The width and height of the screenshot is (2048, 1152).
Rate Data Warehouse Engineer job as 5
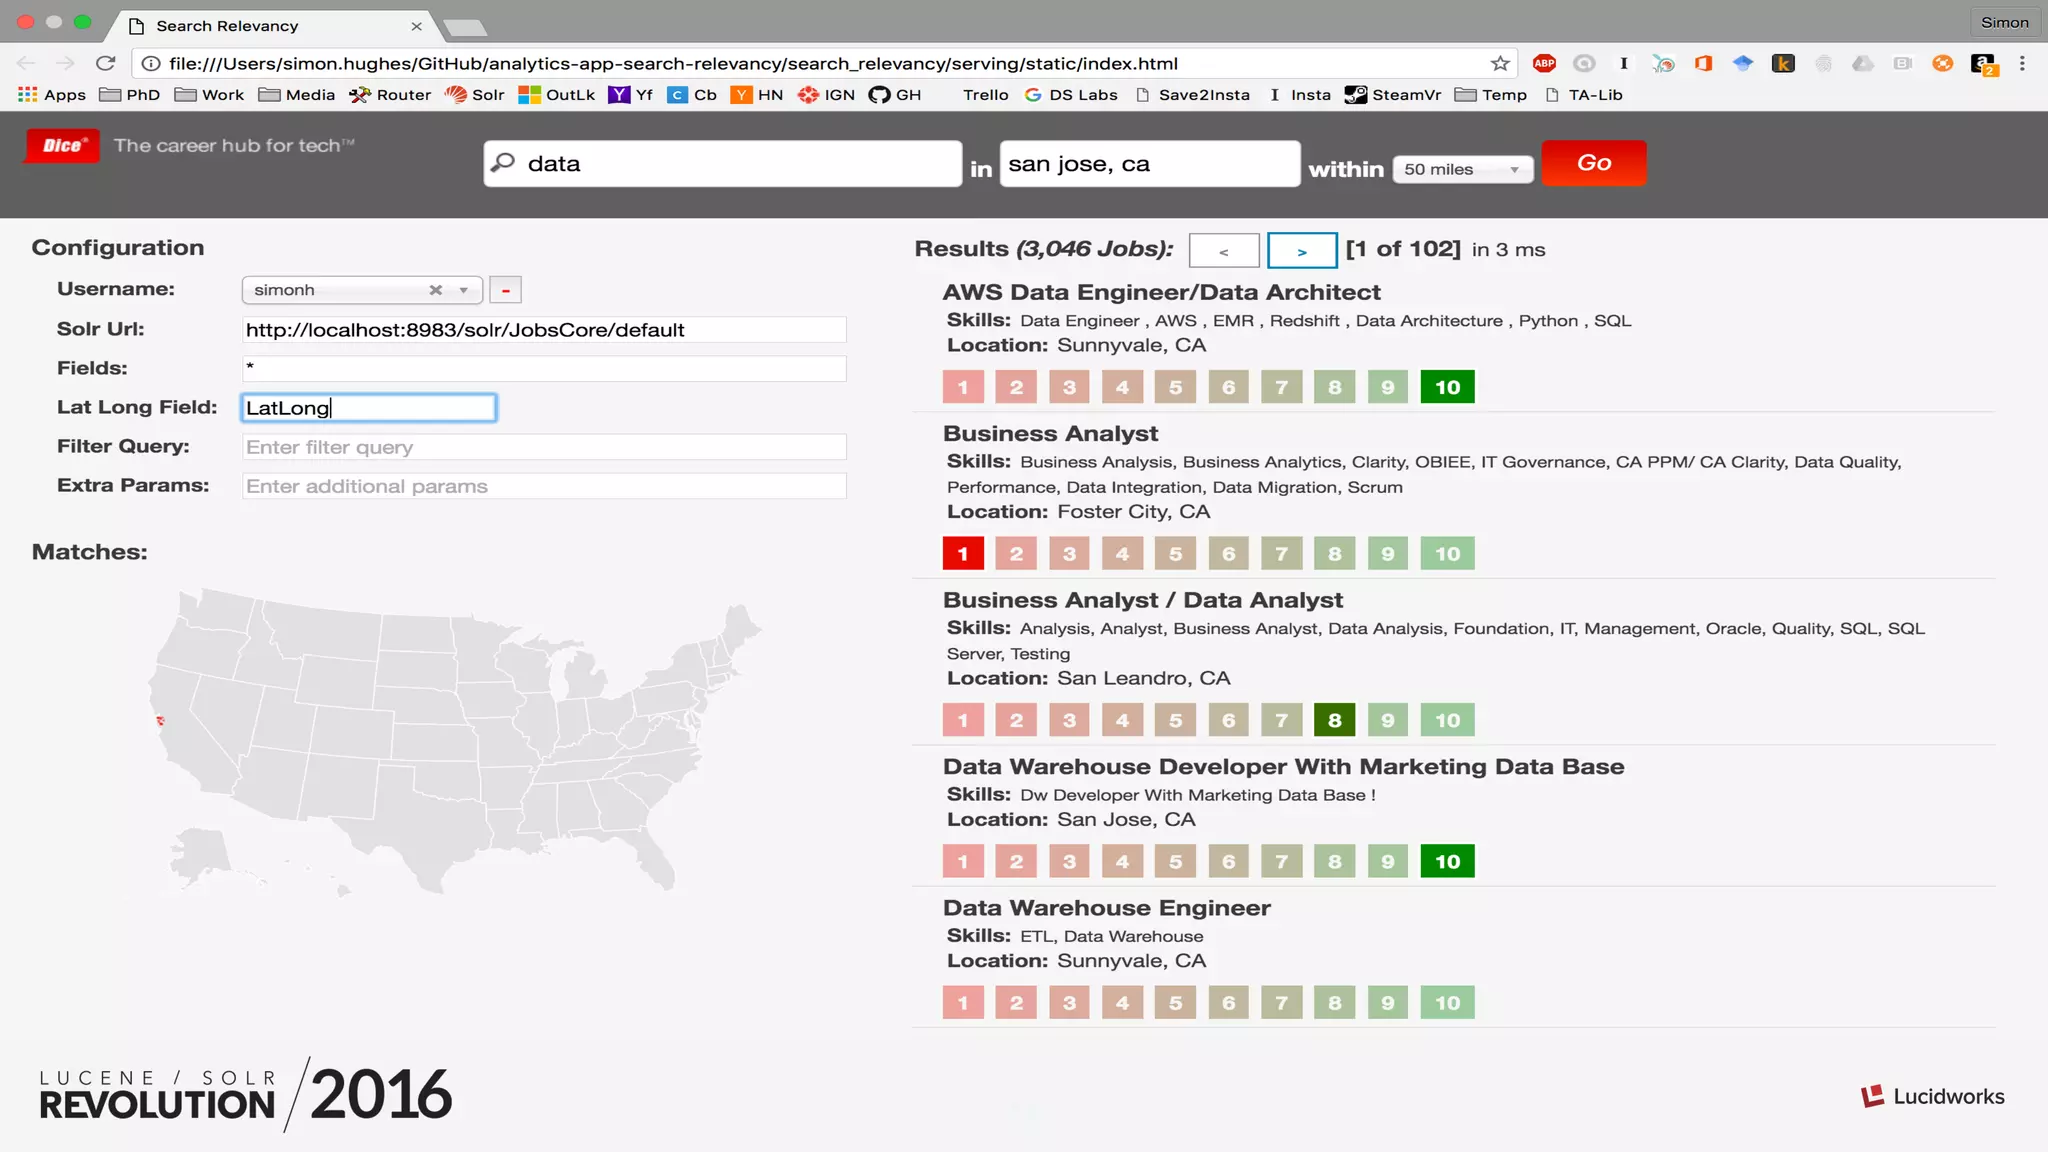click(1175, 1003)
